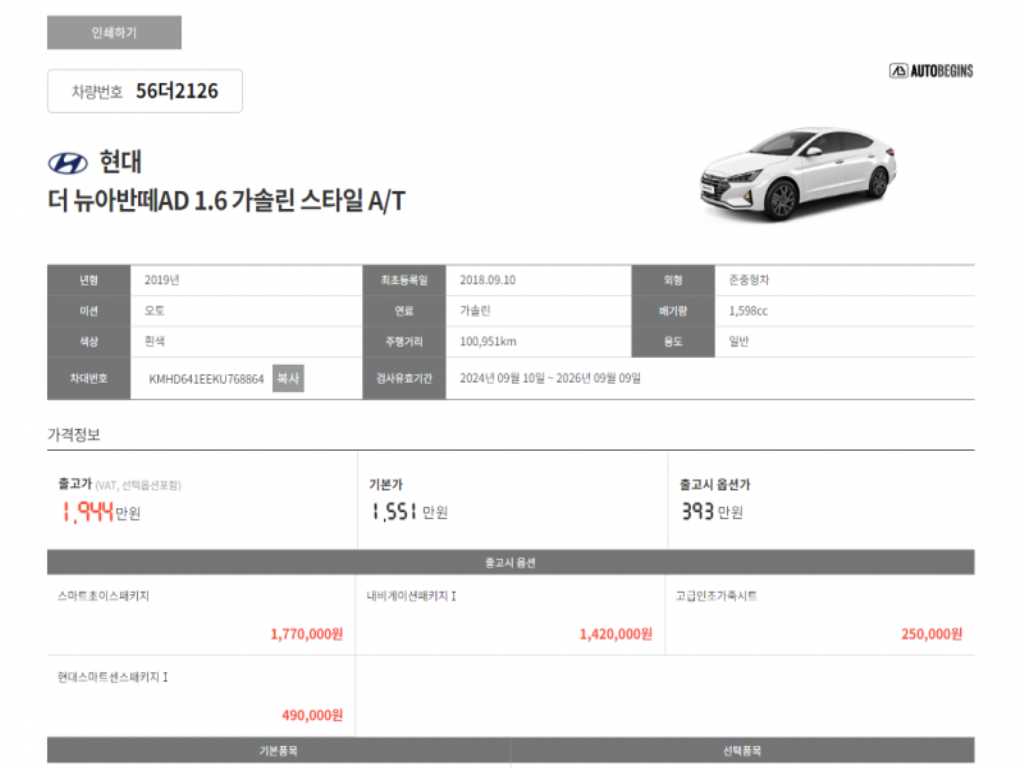Click the 인쇄하기 print button
Image resolution: width=1024 pixels, height=768 pixels.
[114, 33]
